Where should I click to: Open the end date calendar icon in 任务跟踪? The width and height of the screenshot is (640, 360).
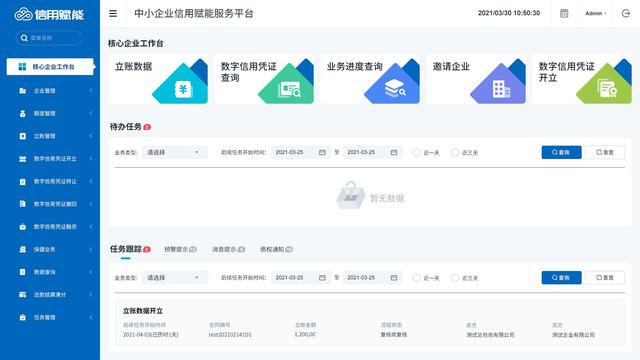tap(394, 278)
